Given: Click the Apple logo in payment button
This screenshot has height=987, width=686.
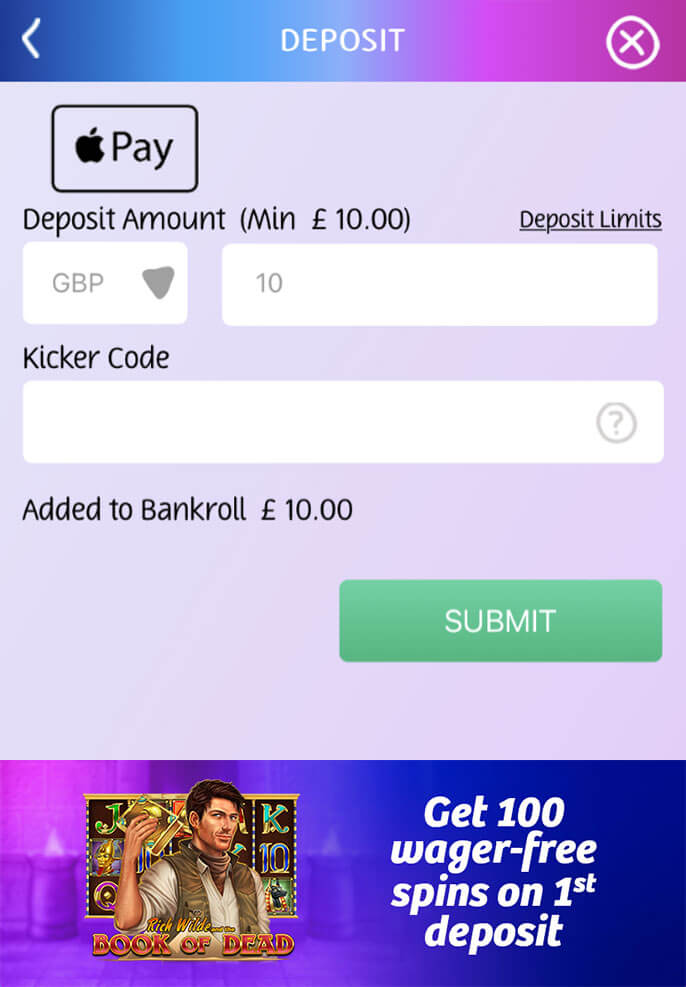Looking at the screenshot, I should (89, 145).
